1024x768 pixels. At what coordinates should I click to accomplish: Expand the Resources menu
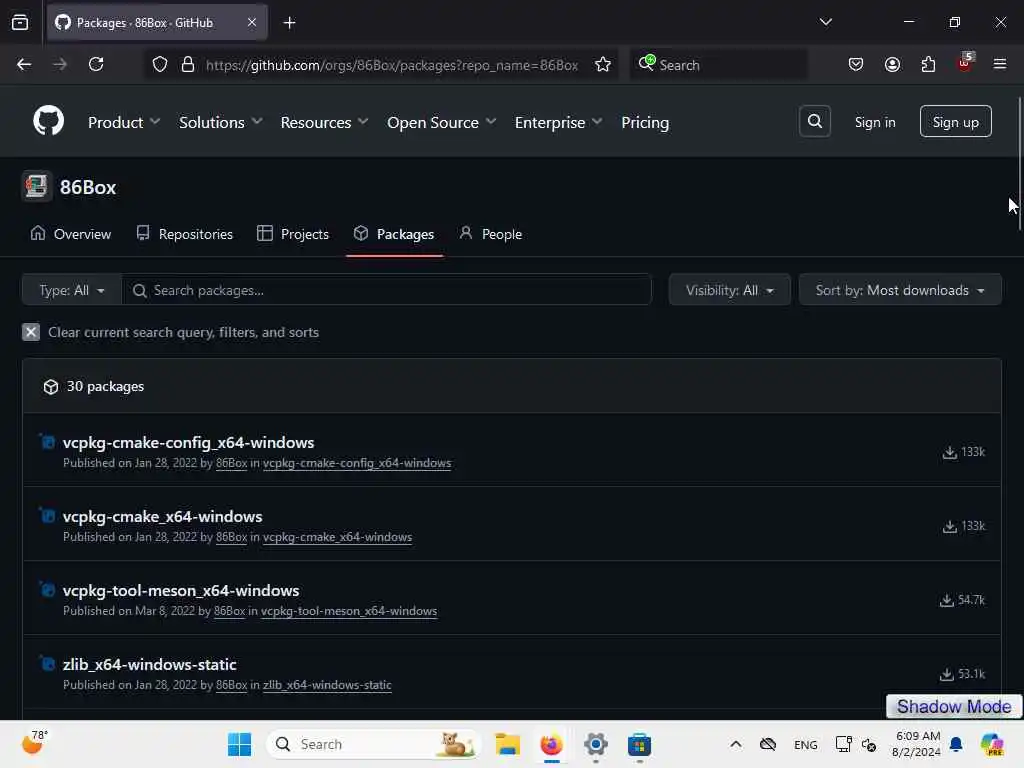click(x=325, y=123)
